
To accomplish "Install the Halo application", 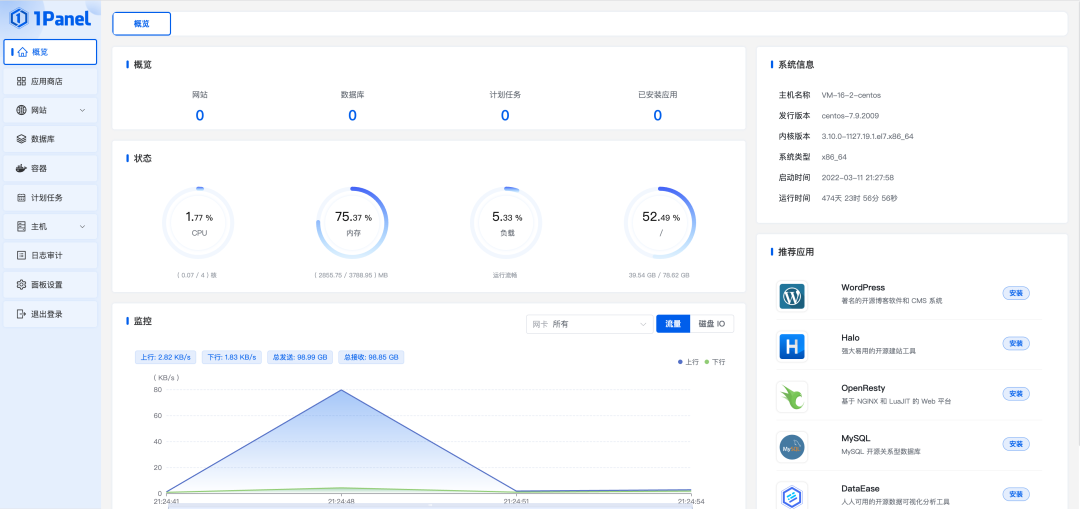I will [1015, 343].
